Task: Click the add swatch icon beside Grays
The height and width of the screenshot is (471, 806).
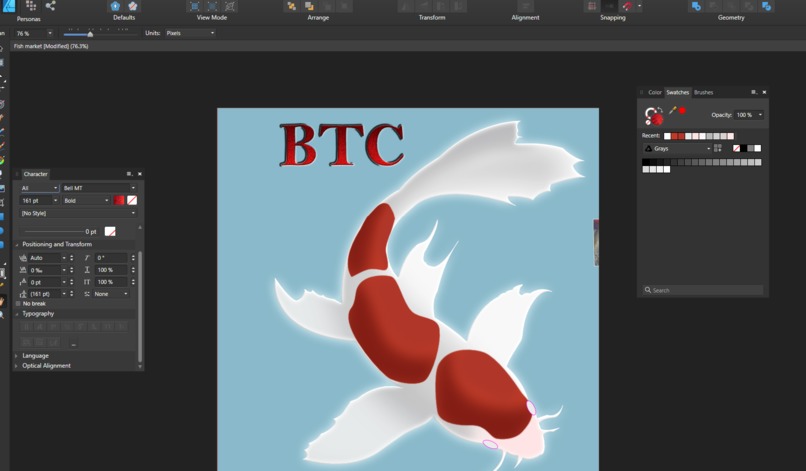Action: tap(718, 149)
